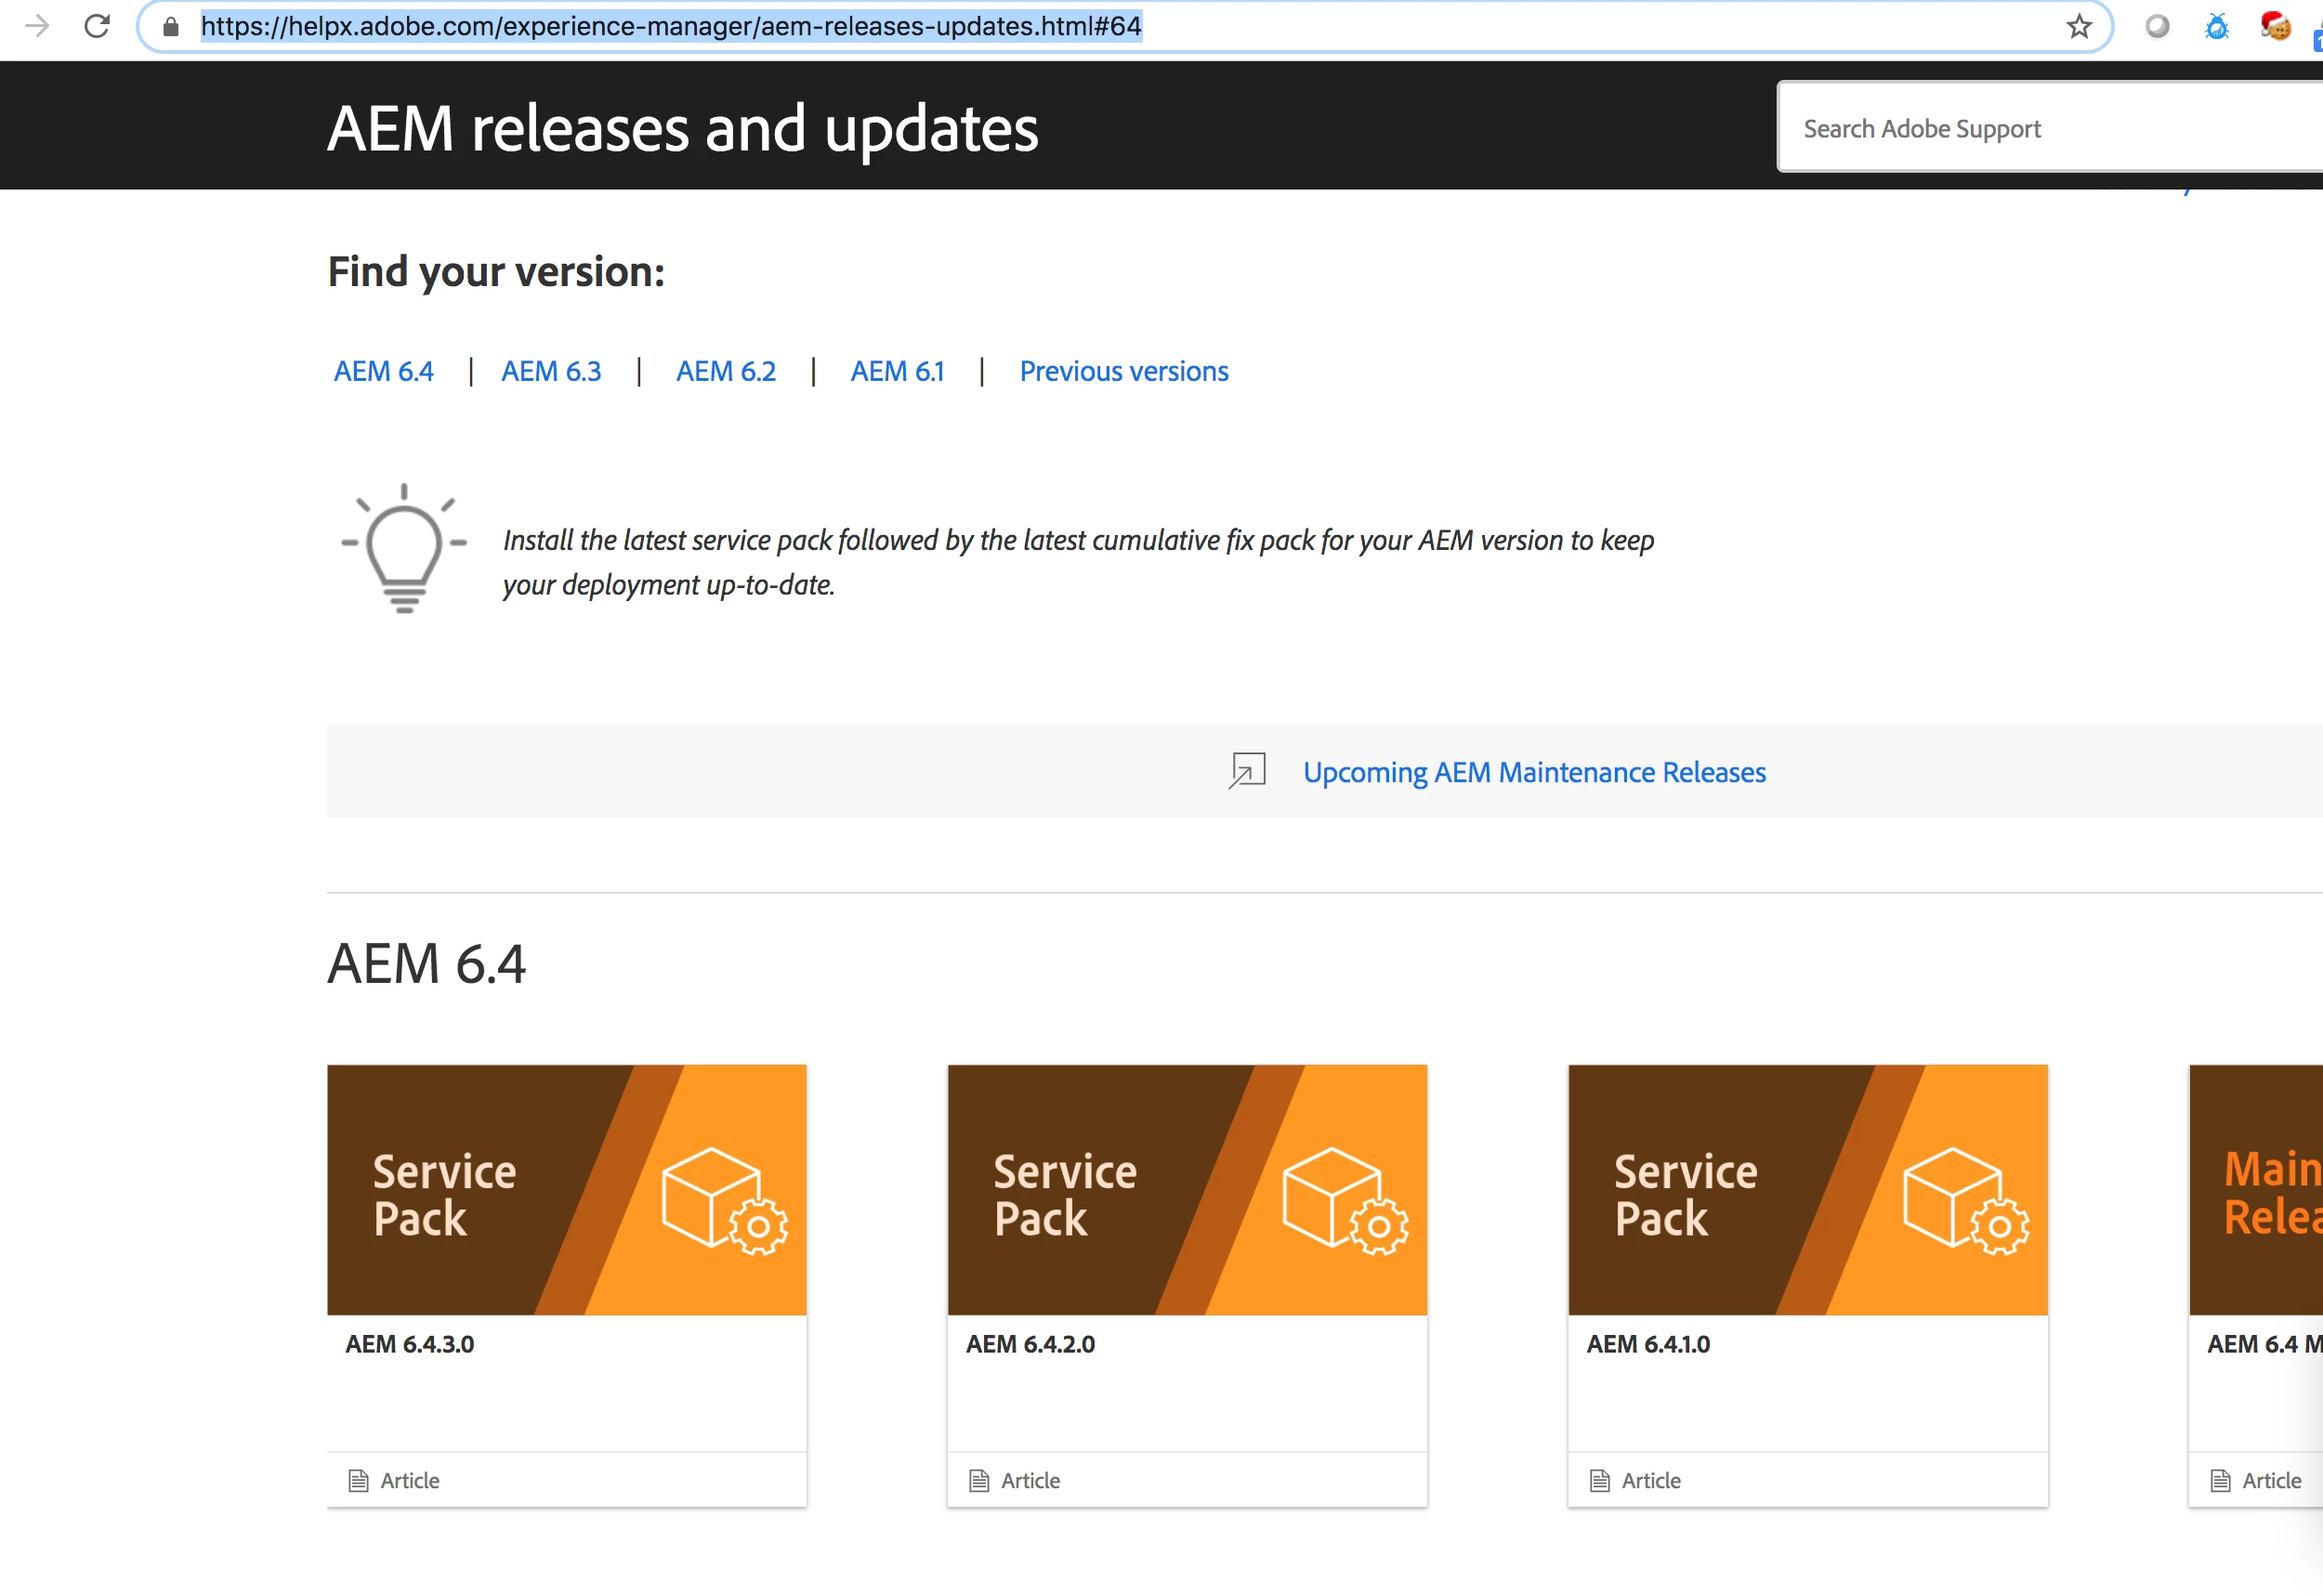The height and width of the screenshot is (1596, 2323).
Task: Jump to AEM 6.2 version link
Action: tap(725, 371)
